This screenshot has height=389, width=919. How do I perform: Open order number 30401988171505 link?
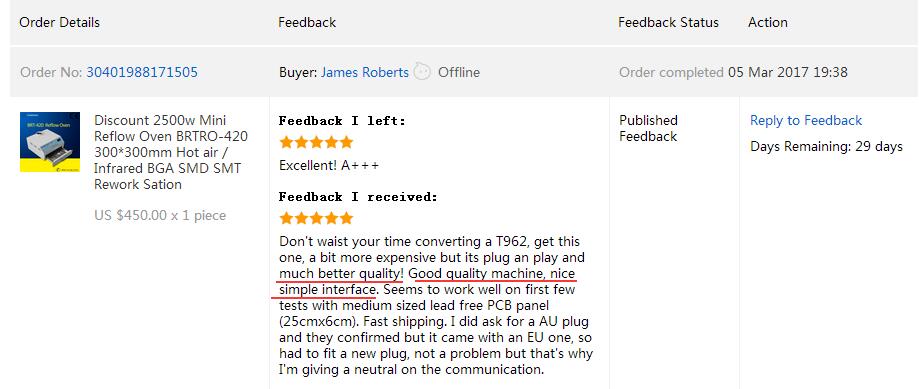[142, 73]
